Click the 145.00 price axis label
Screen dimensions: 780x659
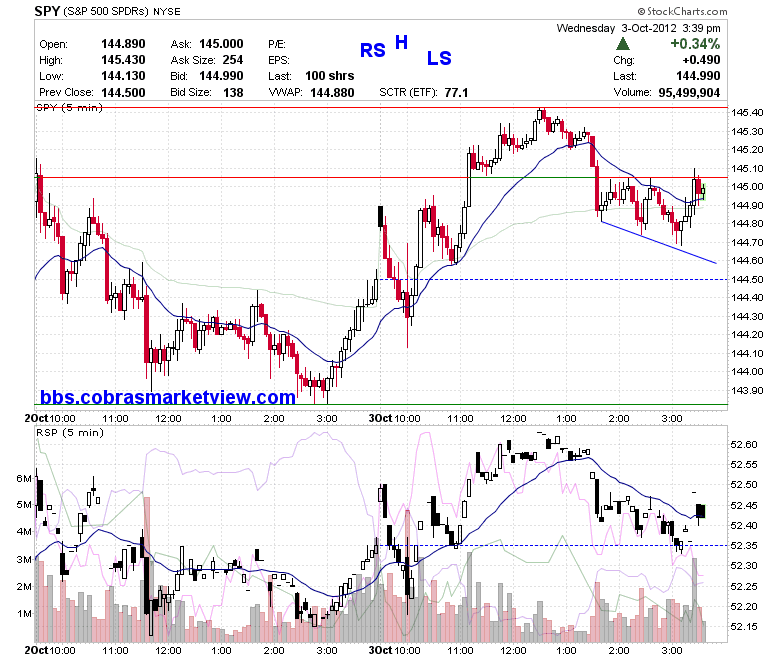[747, 187]
